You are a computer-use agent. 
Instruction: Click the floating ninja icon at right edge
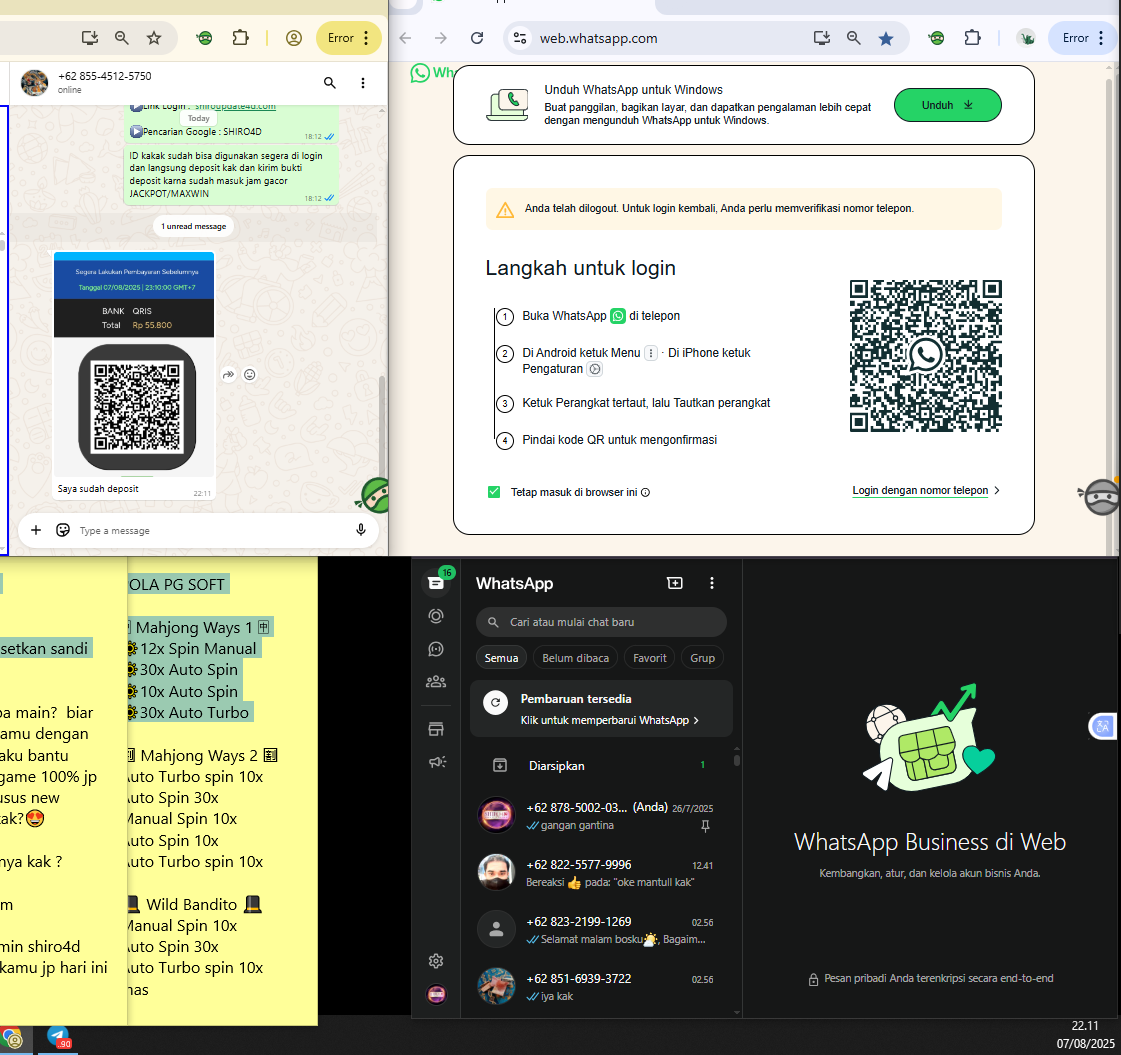click(1101, 497)
